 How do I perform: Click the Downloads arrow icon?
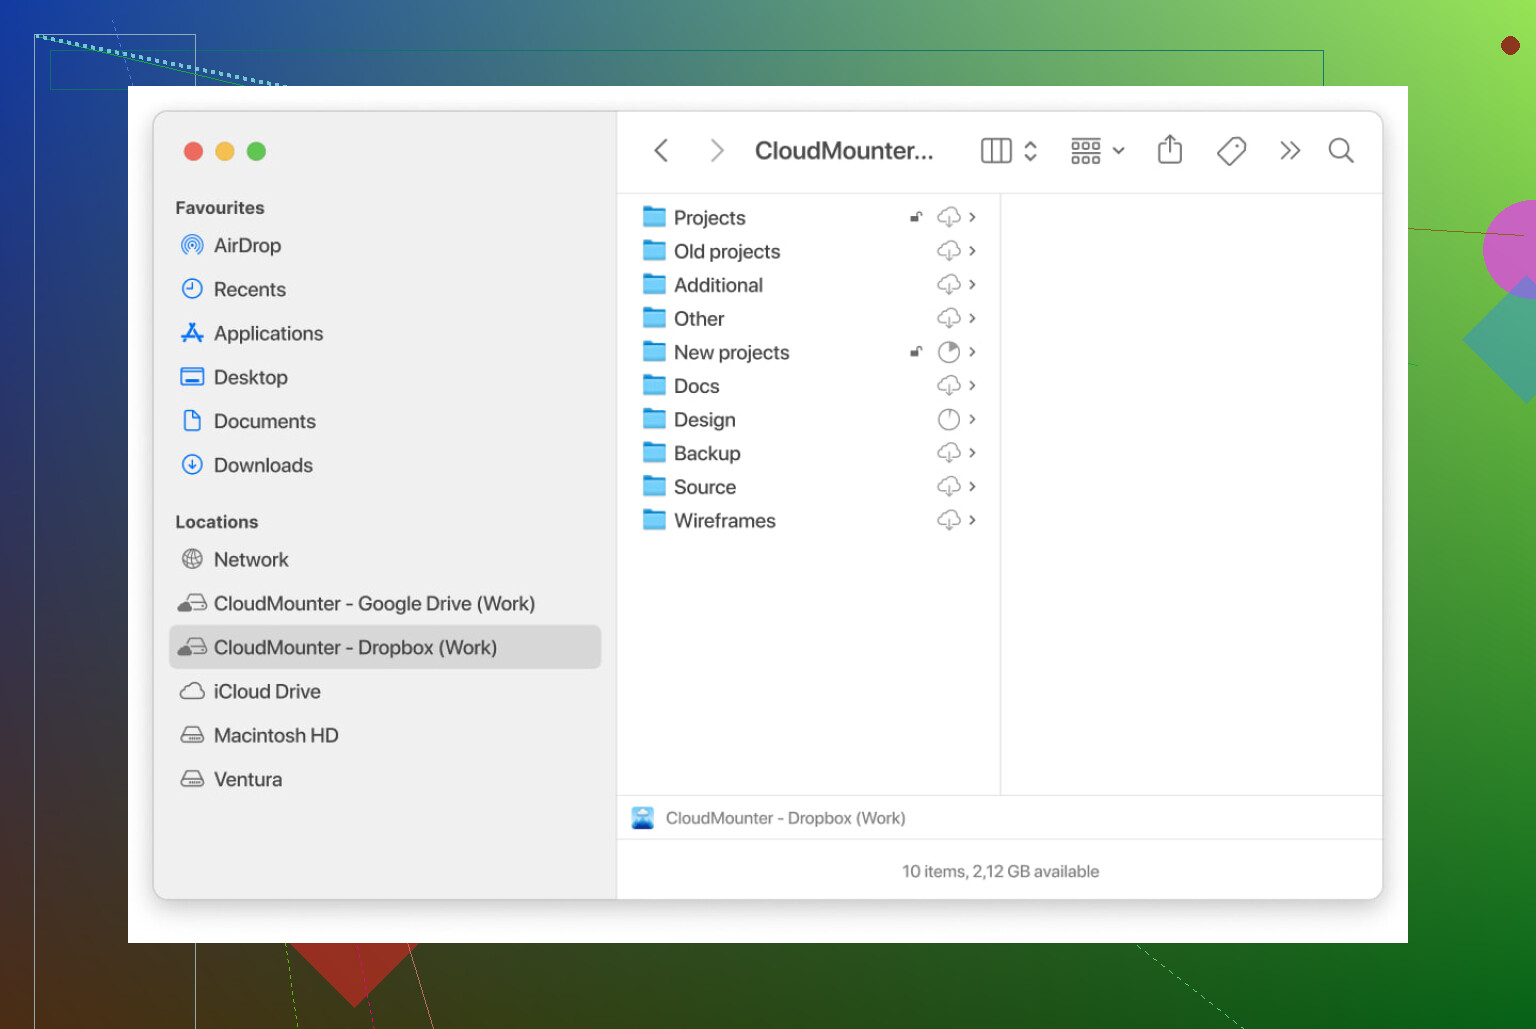192,465
